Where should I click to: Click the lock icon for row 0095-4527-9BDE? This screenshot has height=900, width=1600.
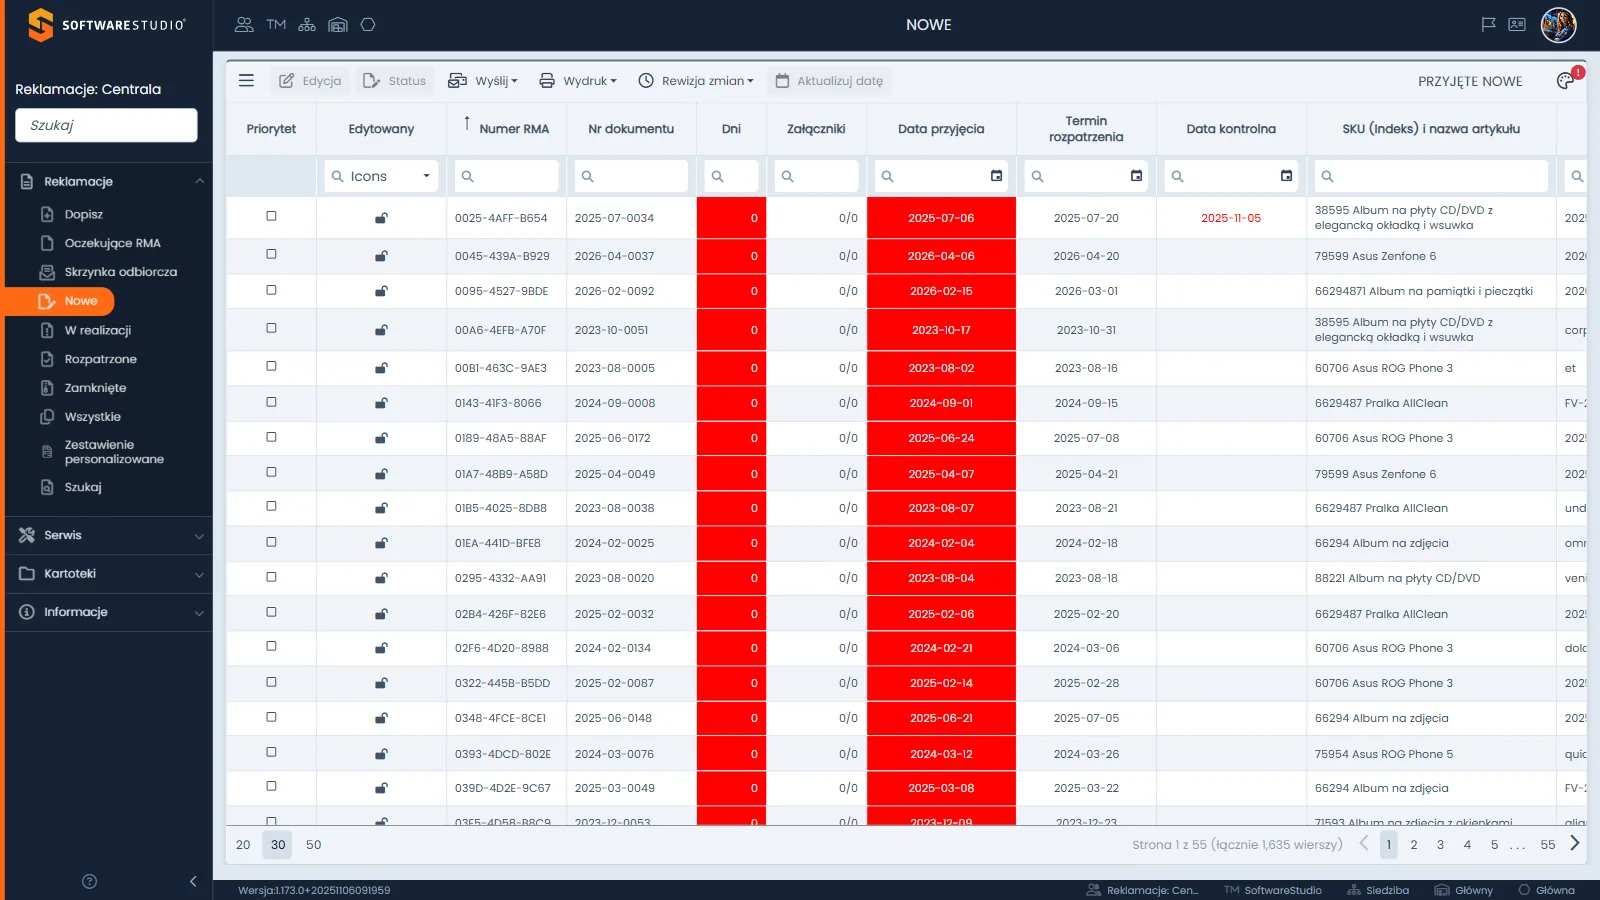(x=381, y=292)
